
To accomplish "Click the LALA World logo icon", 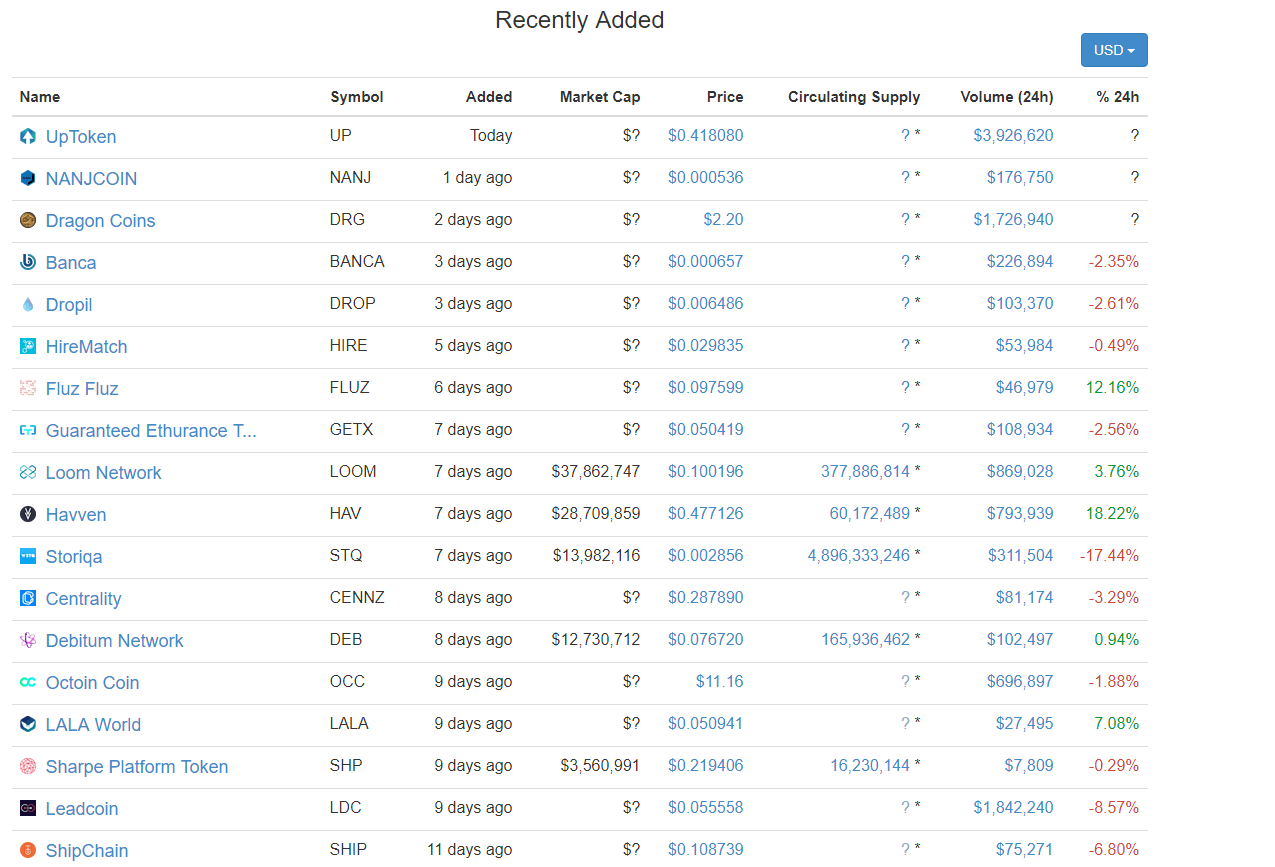I will tap(28, 725).
